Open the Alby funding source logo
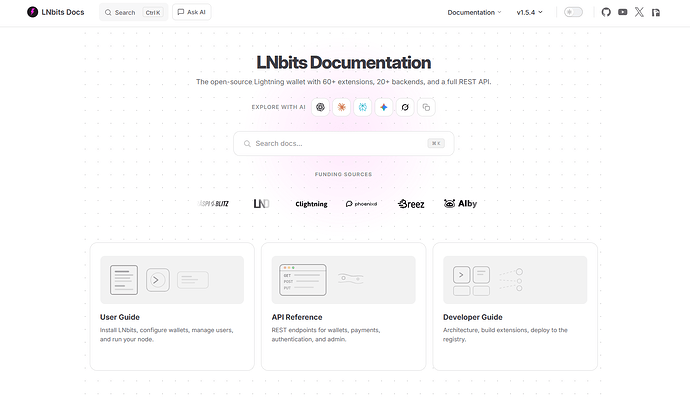This screenshot has width=690, height=397. coord(460,203)
